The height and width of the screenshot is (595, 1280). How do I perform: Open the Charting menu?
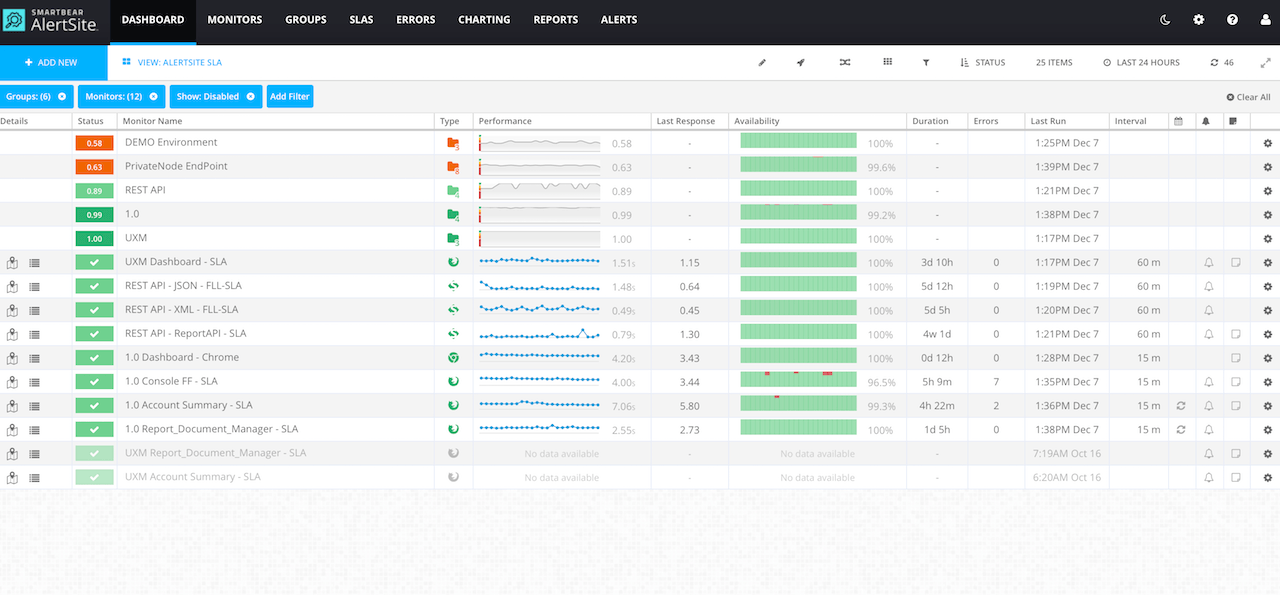(x=484, y=20)
